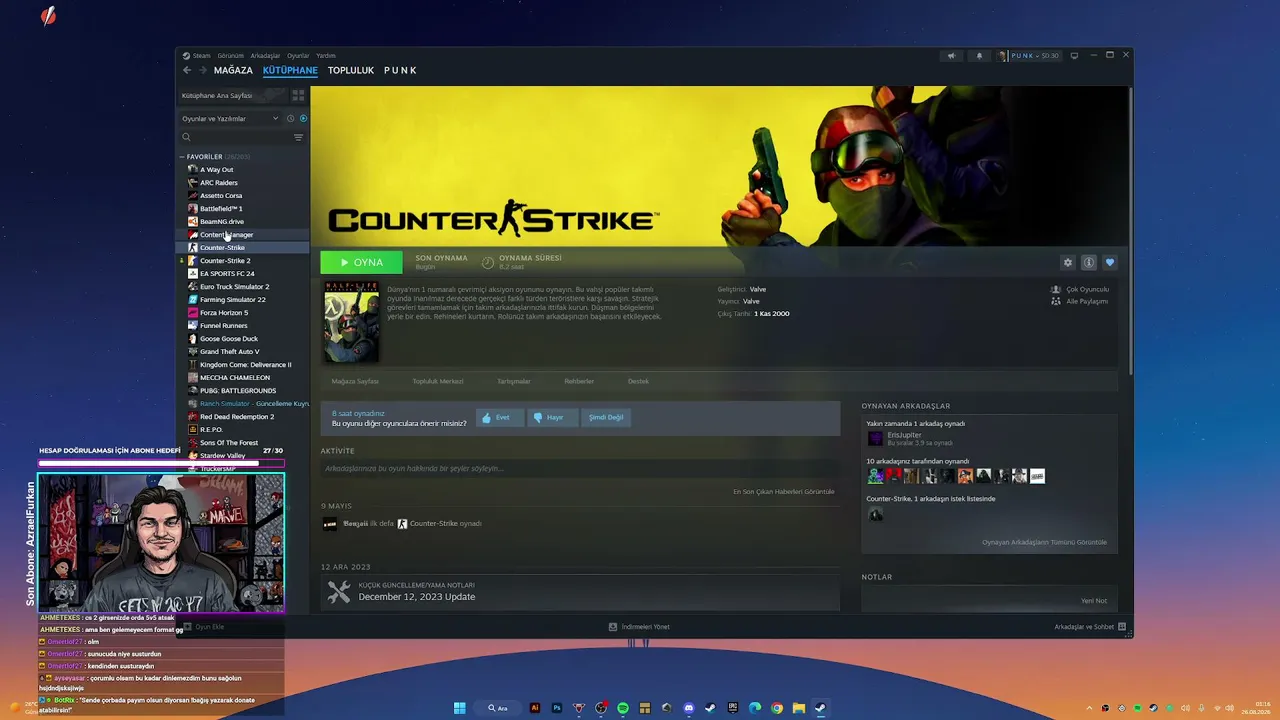1280x720 pixels.
Task: Open the İndirmeleri Yönet downloads link
Action: coord(640,627)
